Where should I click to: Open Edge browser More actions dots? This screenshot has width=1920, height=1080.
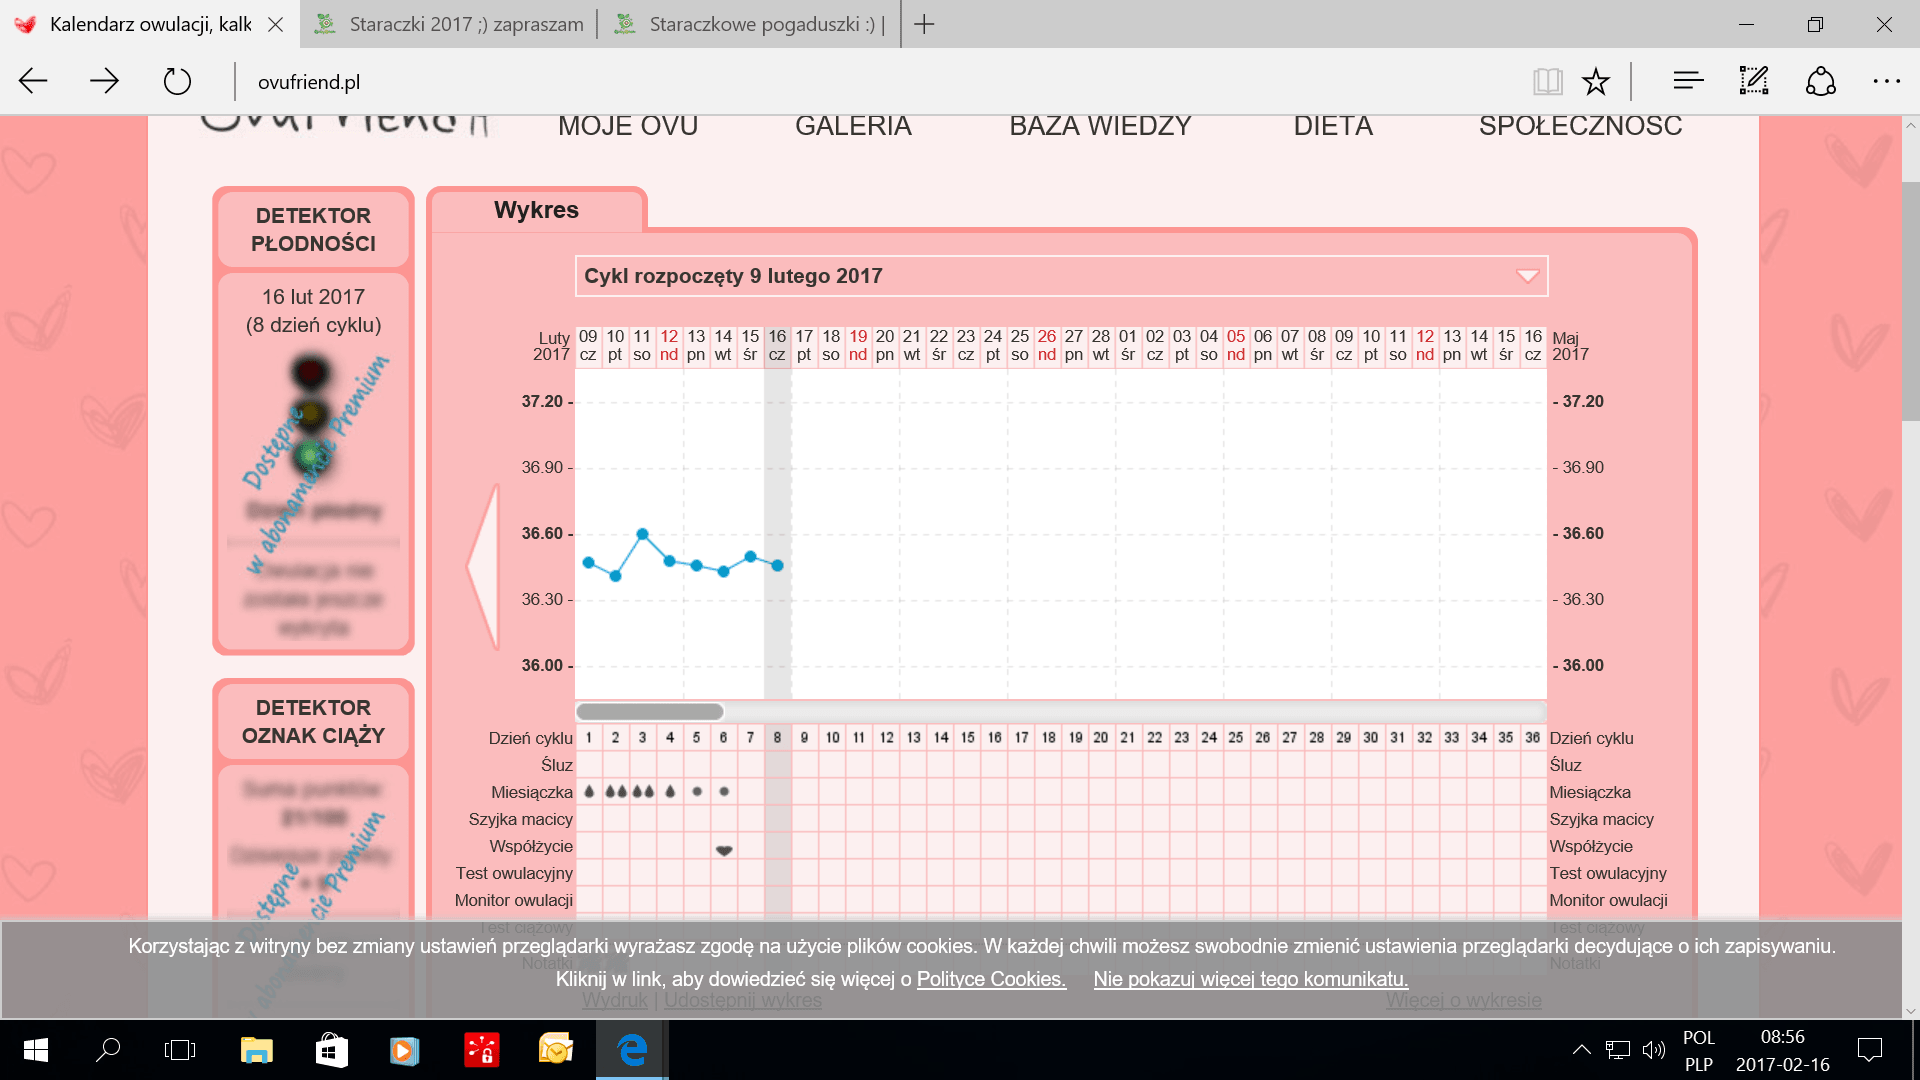click(x=1886, y=81)
